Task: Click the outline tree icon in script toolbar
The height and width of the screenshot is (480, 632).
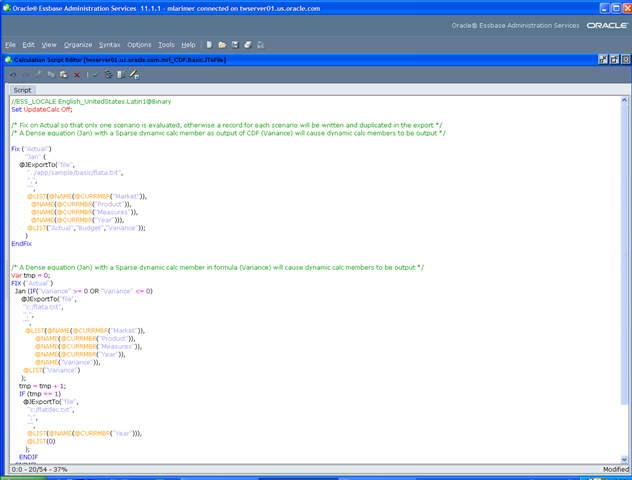Action: pos(108,75)
